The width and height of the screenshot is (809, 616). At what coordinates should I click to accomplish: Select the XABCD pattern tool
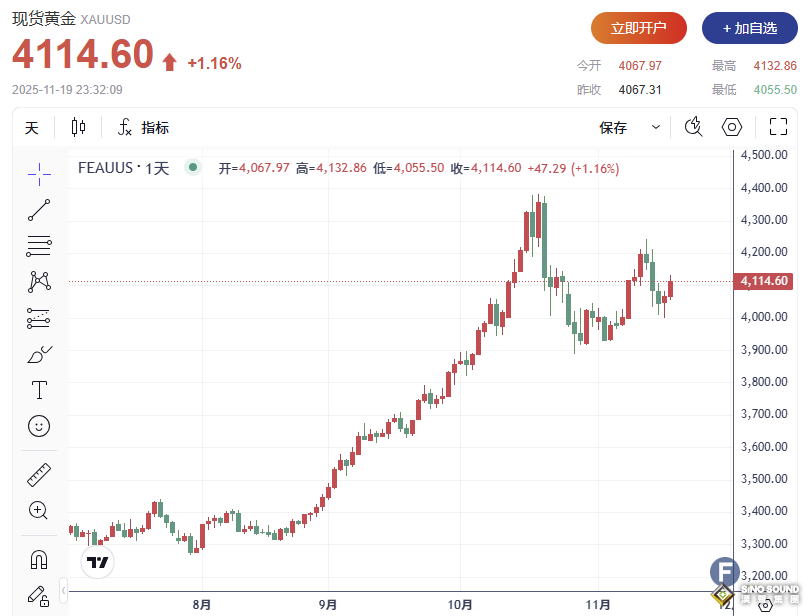pyautogui.click(x=38, y=281)
